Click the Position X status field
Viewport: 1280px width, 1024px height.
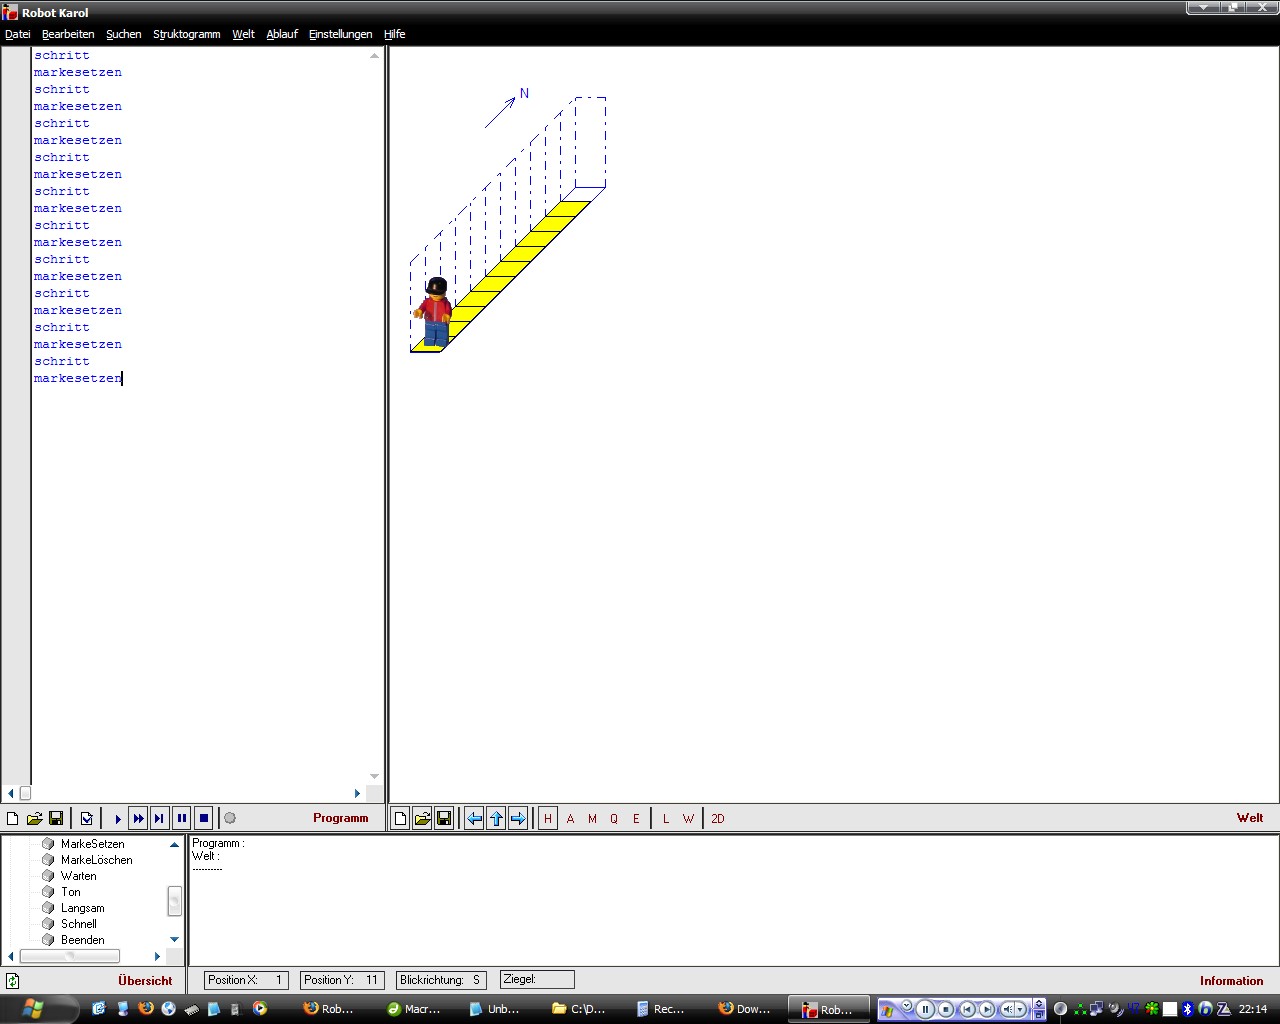(246, 980)
